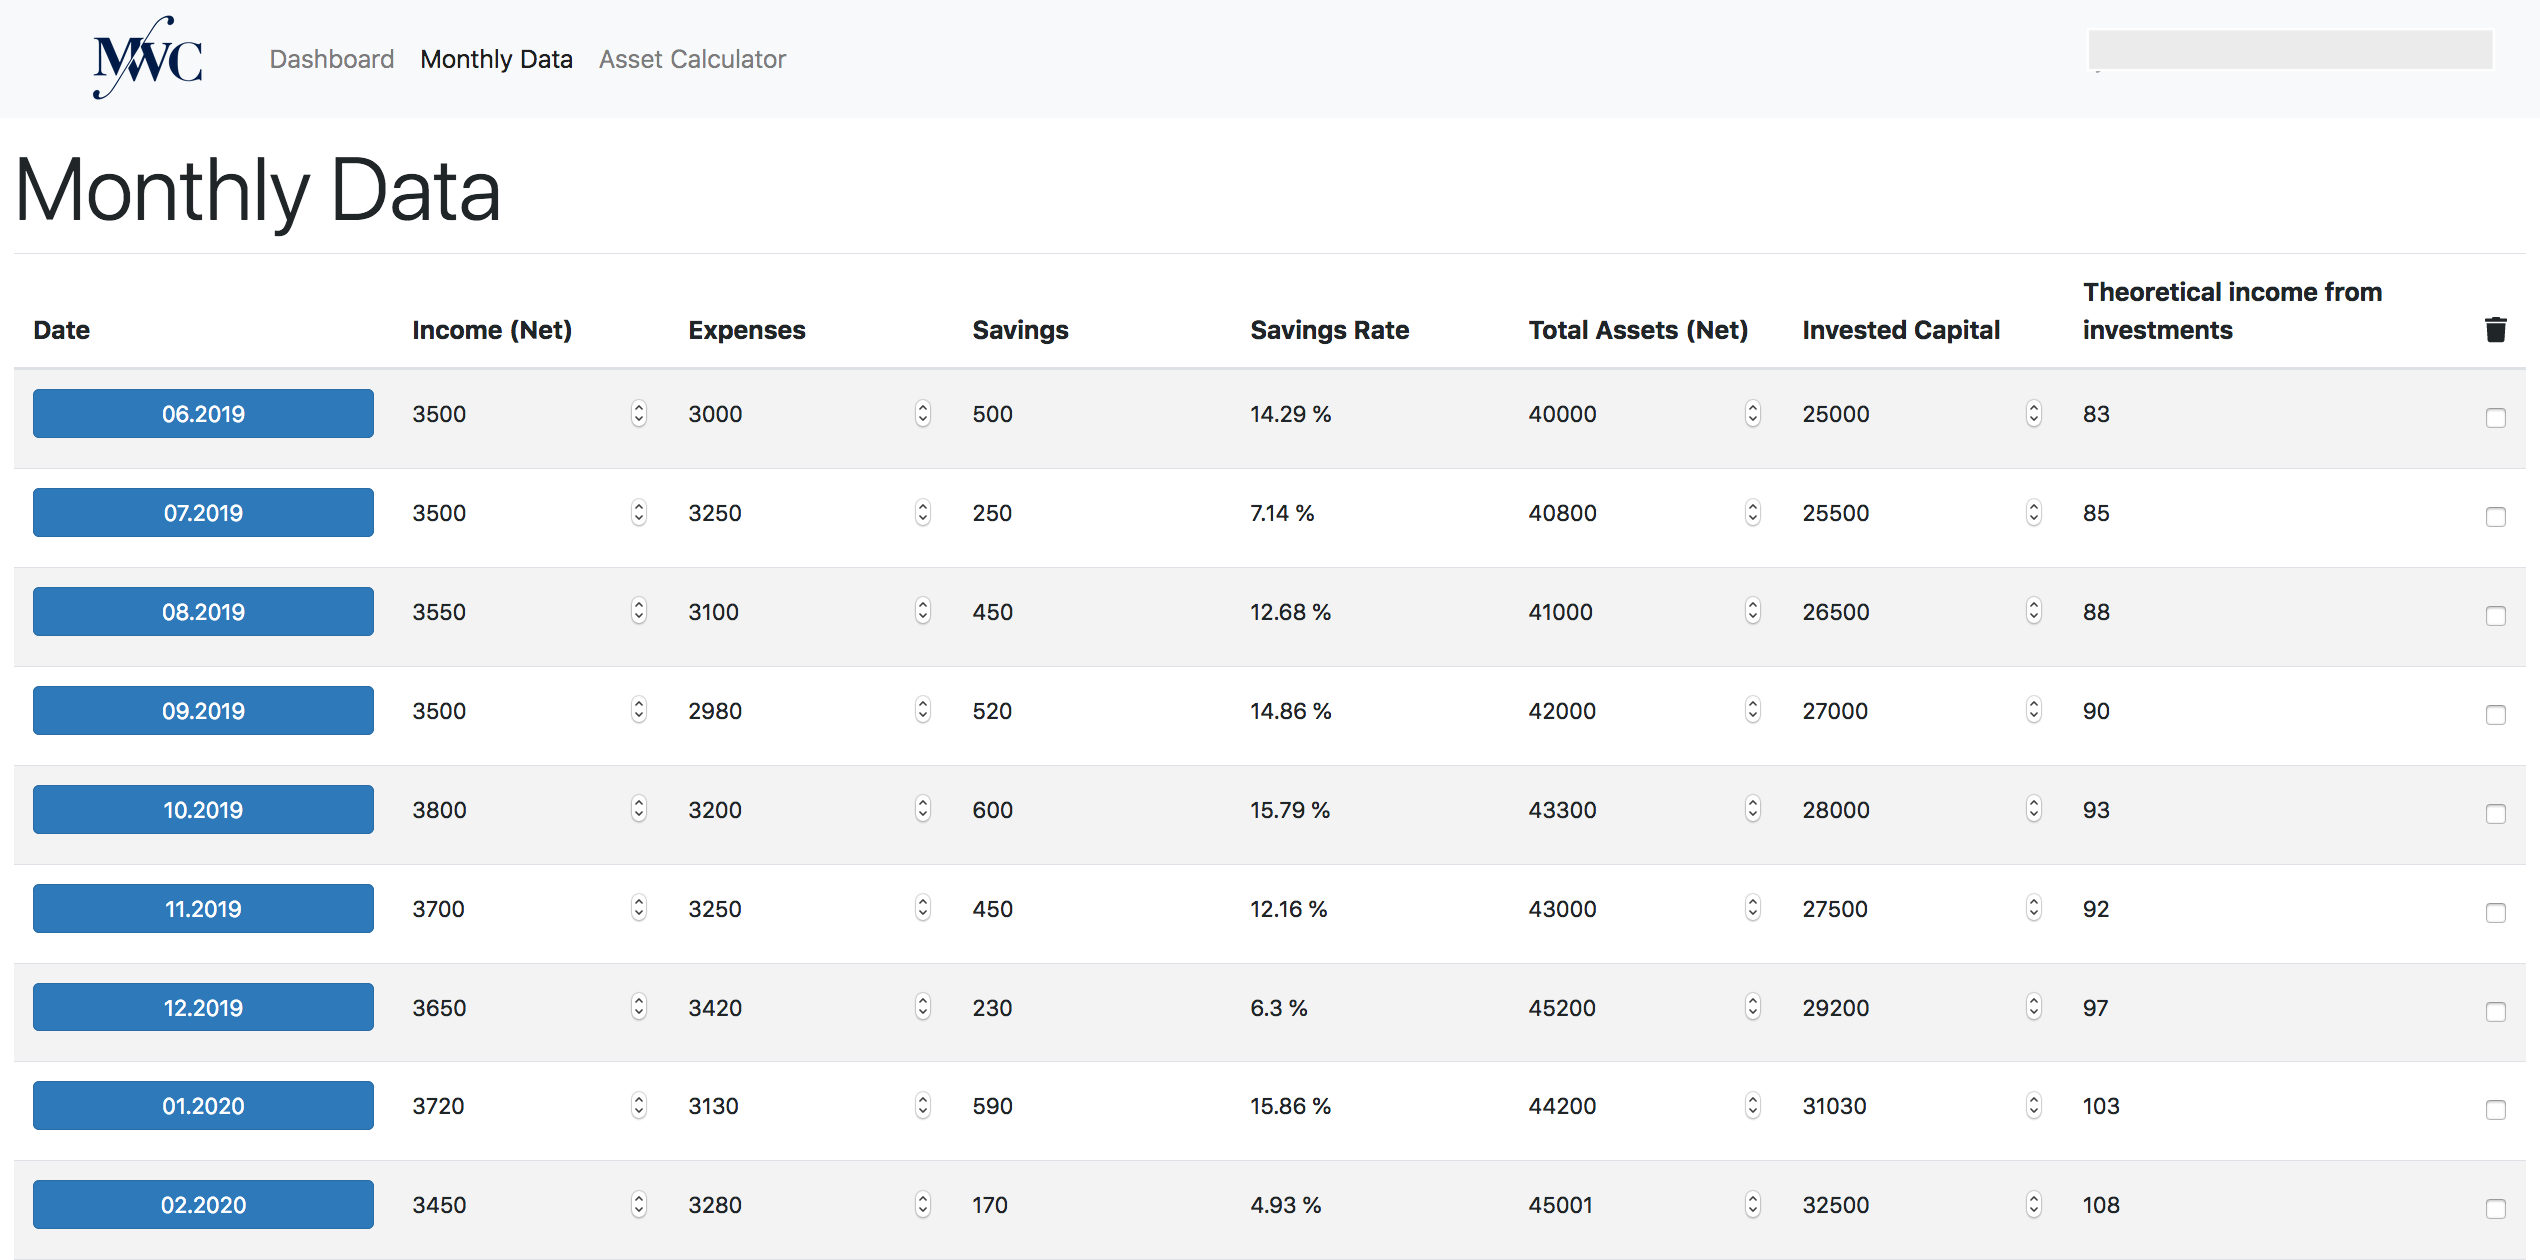Check the 08.2019 row checkbox
2540x1260 pixels.
[2495, 615]
